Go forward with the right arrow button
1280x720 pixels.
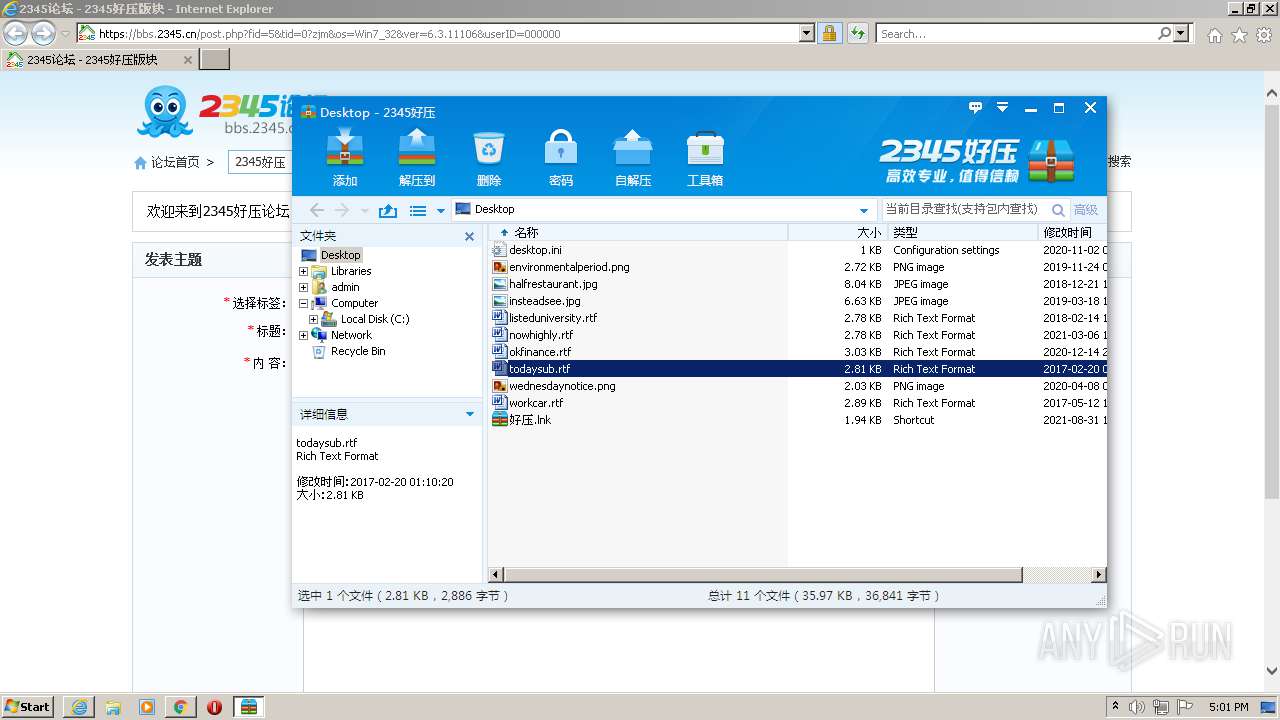tap(342, 210)
